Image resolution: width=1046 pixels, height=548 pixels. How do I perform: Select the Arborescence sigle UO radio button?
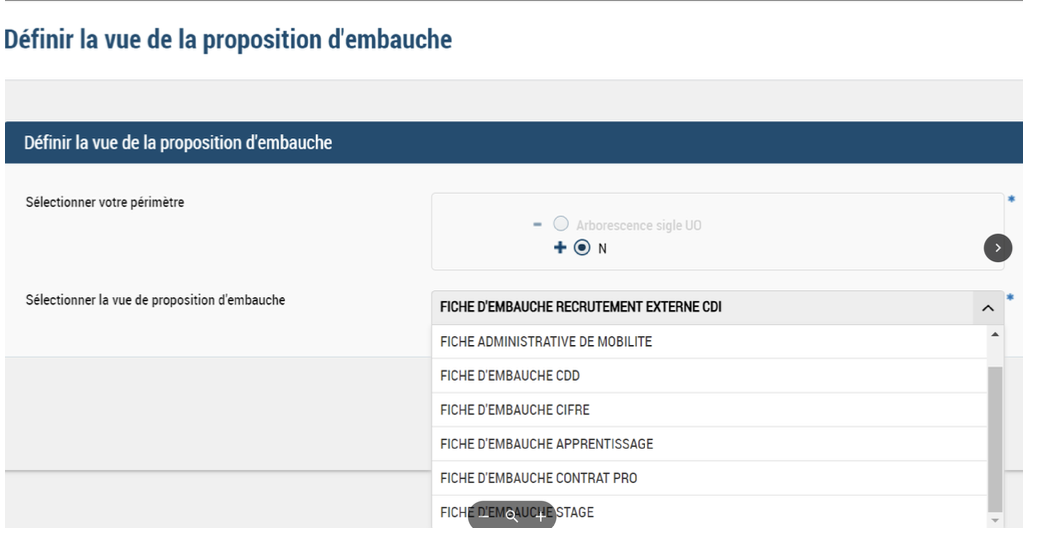pos(560,225)
